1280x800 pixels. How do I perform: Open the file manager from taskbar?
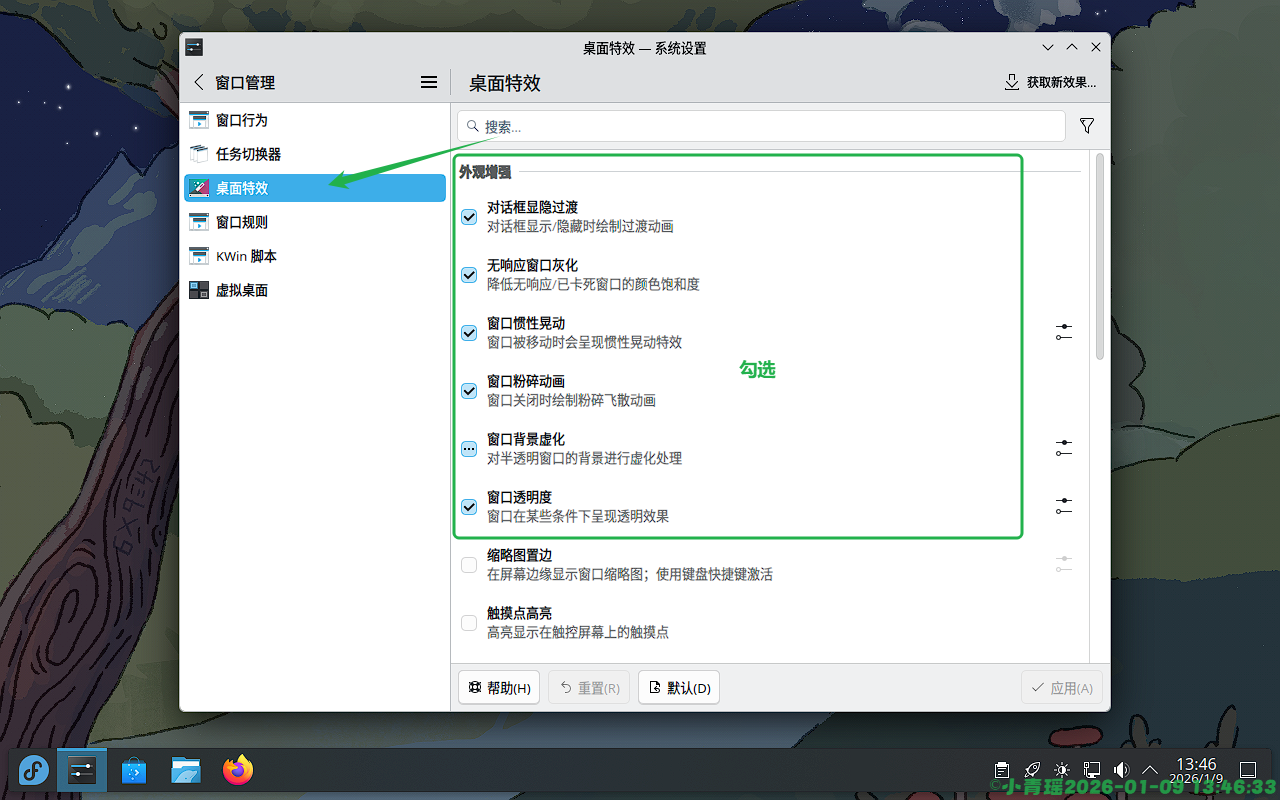coord(185,770)
